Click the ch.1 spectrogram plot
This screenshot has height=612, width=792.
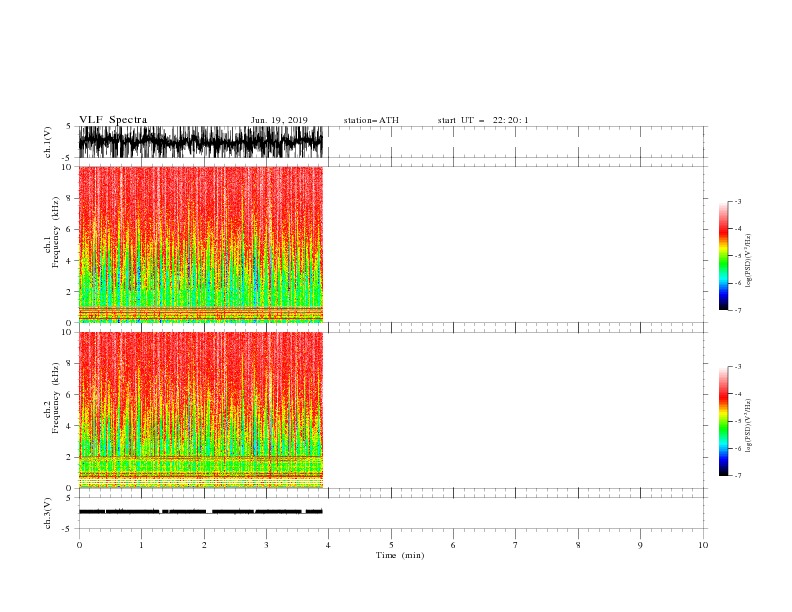coord(201,244)
